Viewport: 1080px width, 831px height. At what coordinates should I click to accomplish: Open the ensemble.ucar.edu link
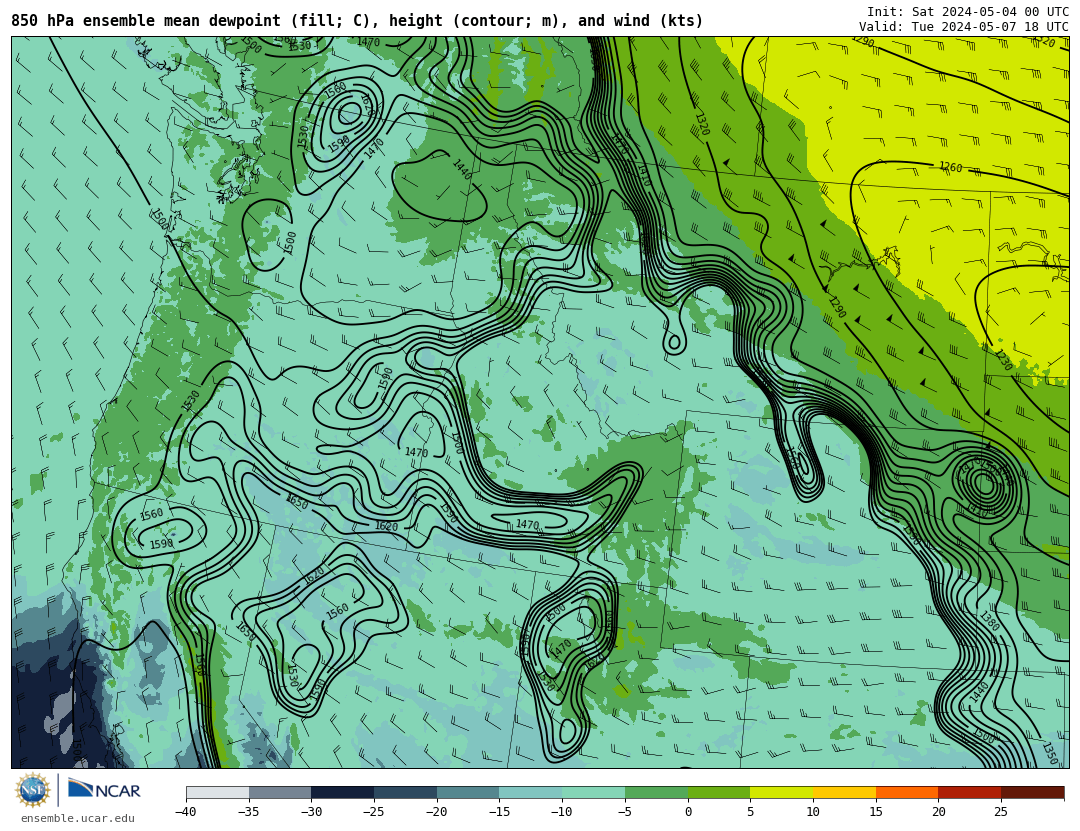[x=78, y=819]
